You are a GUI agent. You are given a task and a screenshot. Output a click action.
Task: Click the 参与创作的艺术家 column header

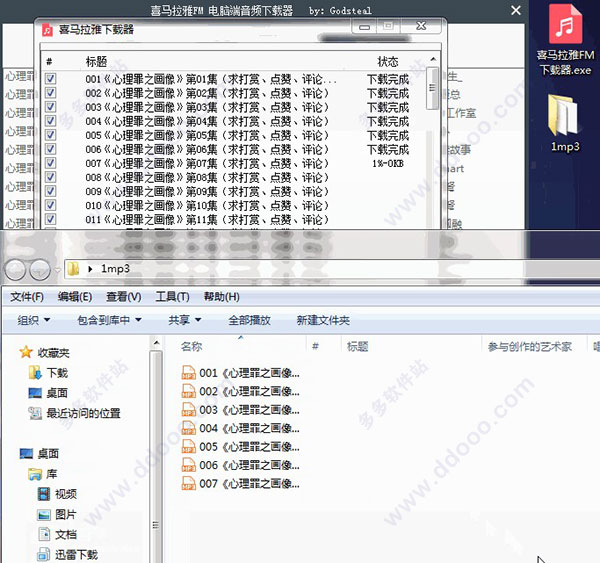530,346
